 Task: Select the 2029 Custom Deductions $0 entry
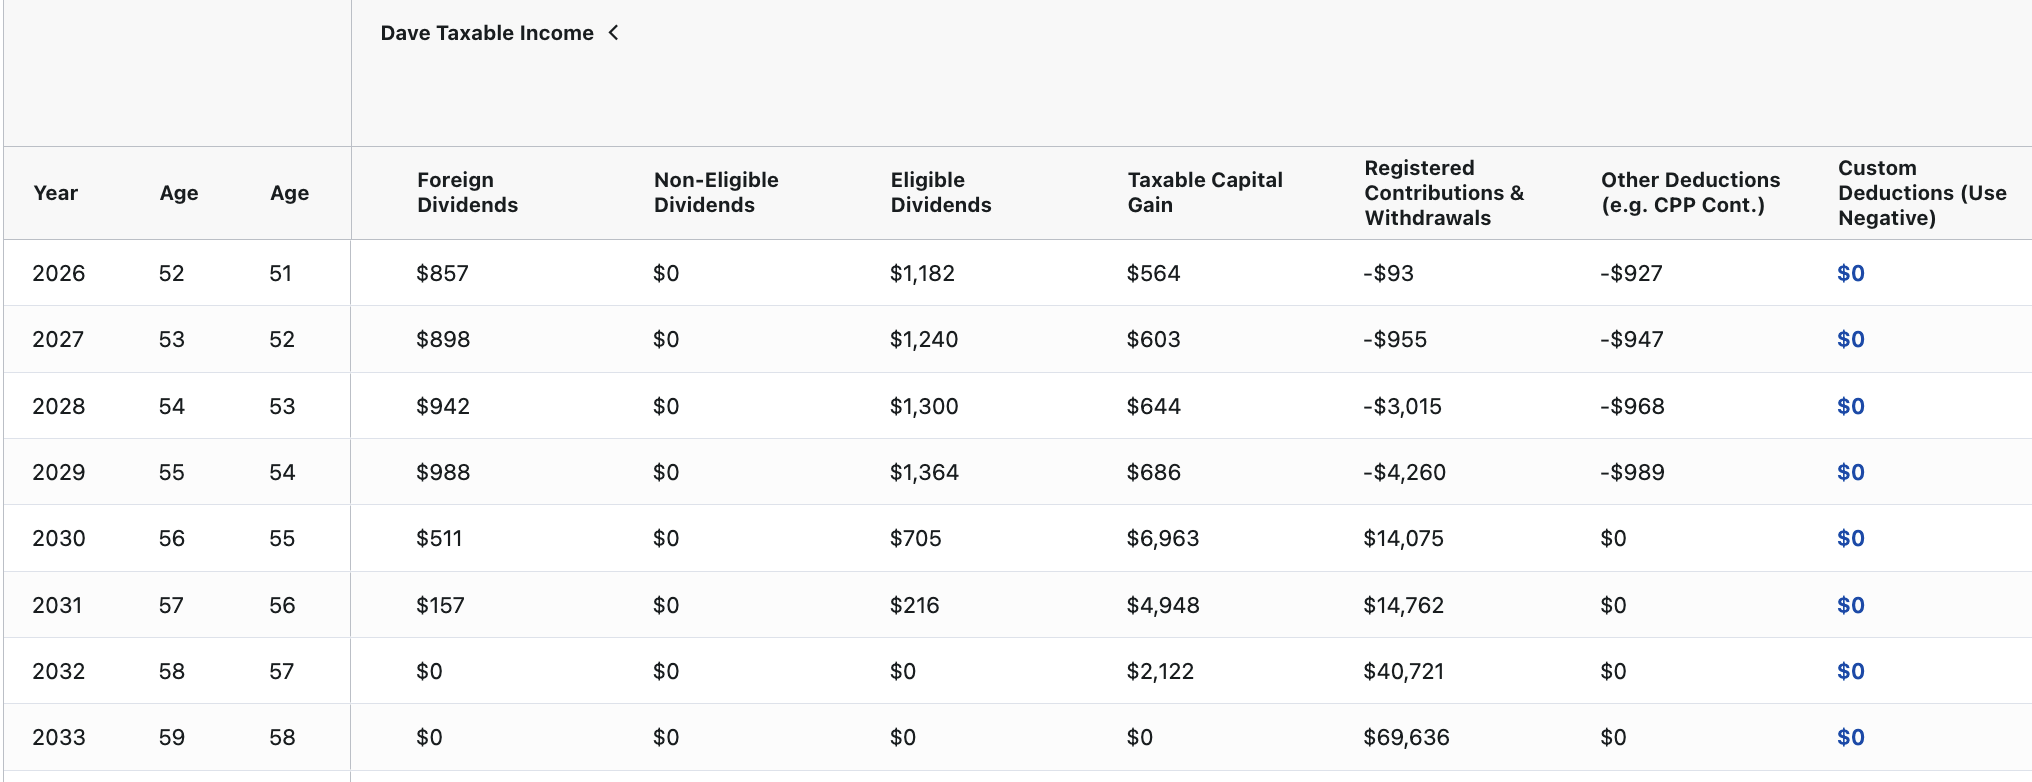pyautogui.click(x=1850, y=472)
